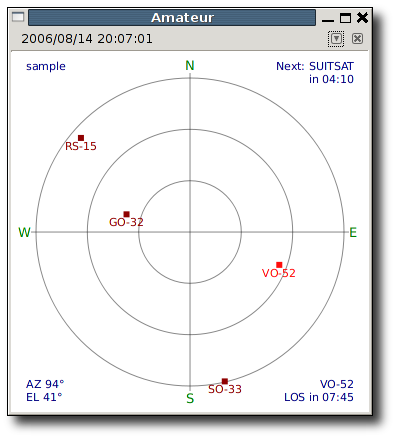Select the SO-33 satellite marker

pos(225,381)
